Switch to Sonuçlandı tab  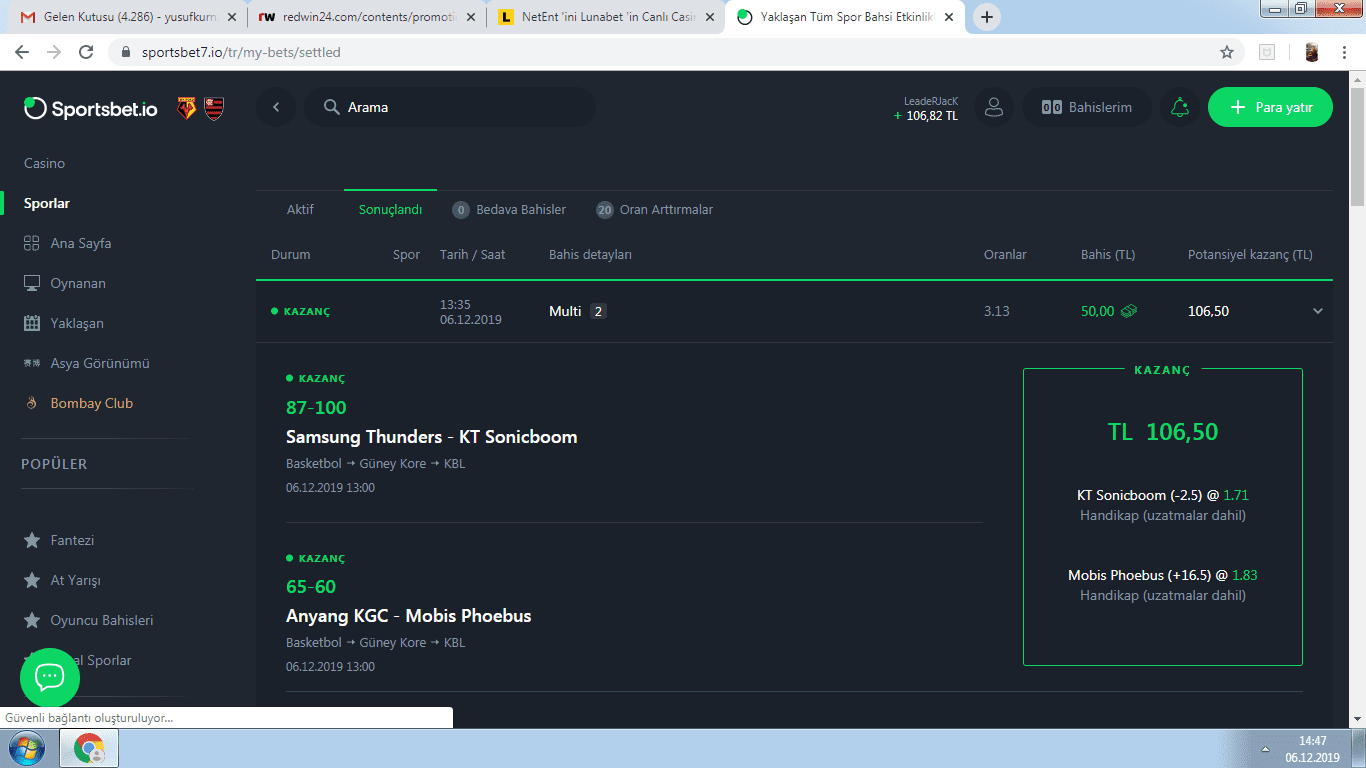[x=390, y=209]
